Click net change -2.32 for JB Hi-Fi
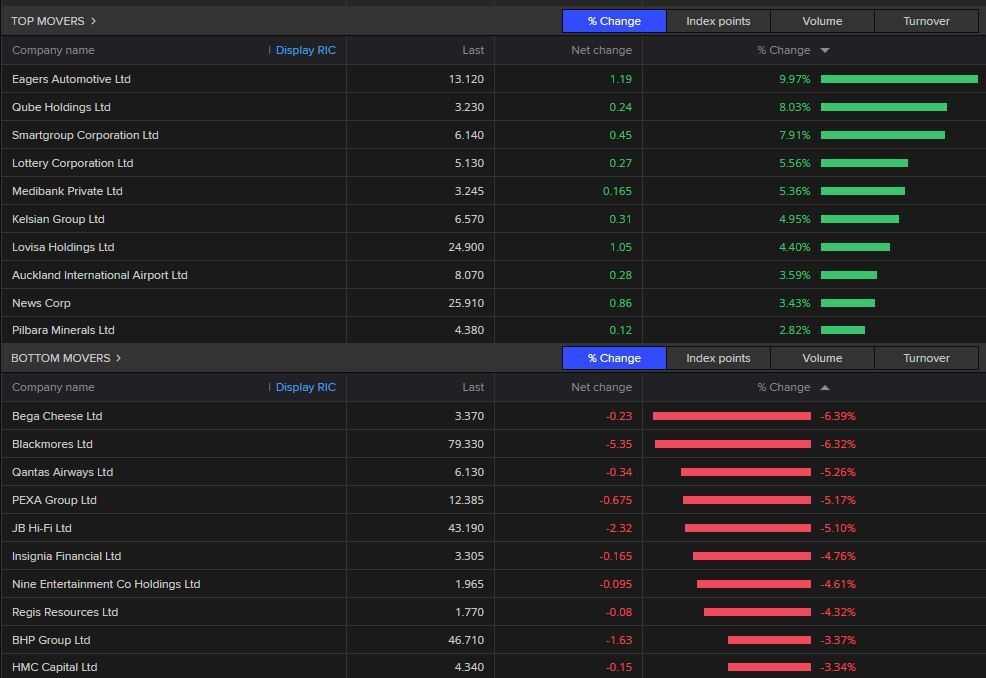986x678 pixels. tap(619, 528)
